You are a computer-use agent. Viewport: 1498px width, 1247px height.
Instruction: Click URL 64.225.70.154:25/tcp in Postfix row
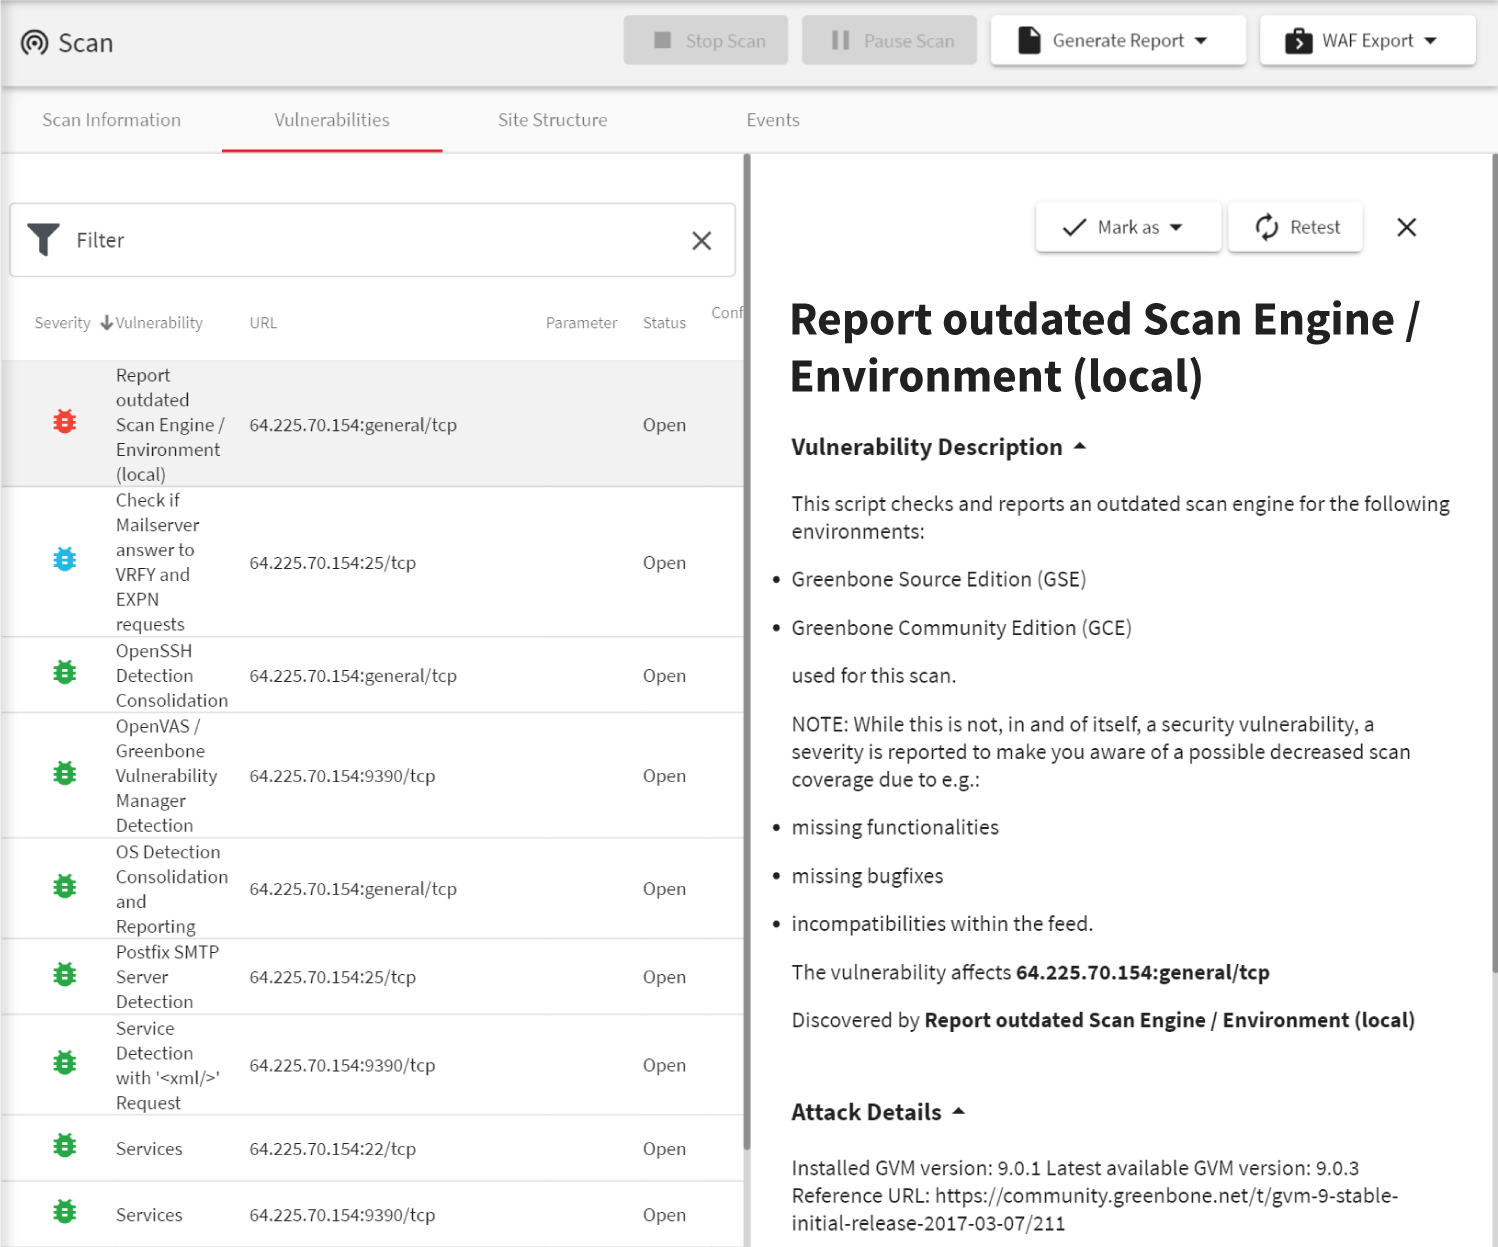coord(332,977)
